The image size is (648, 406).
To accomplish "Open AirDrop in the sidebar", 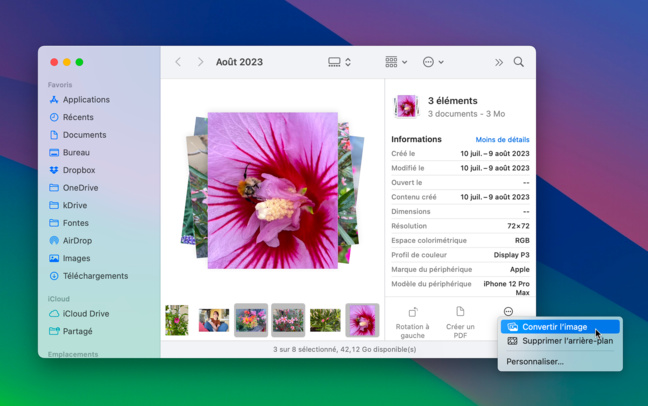I will (71, 241).
